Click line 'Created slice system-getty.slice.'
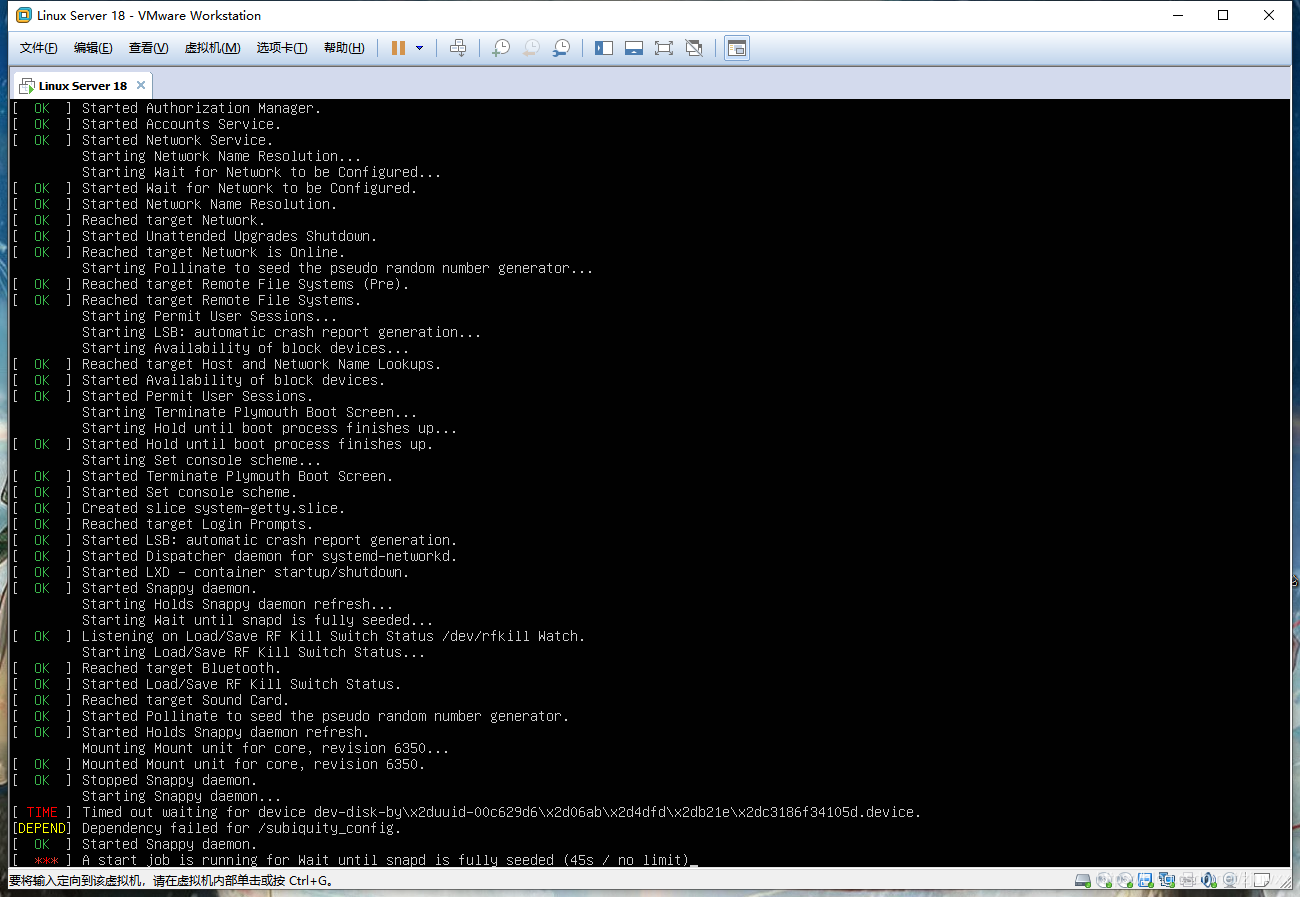Viewport: 1300px width, 897px height. pos(213,508)
